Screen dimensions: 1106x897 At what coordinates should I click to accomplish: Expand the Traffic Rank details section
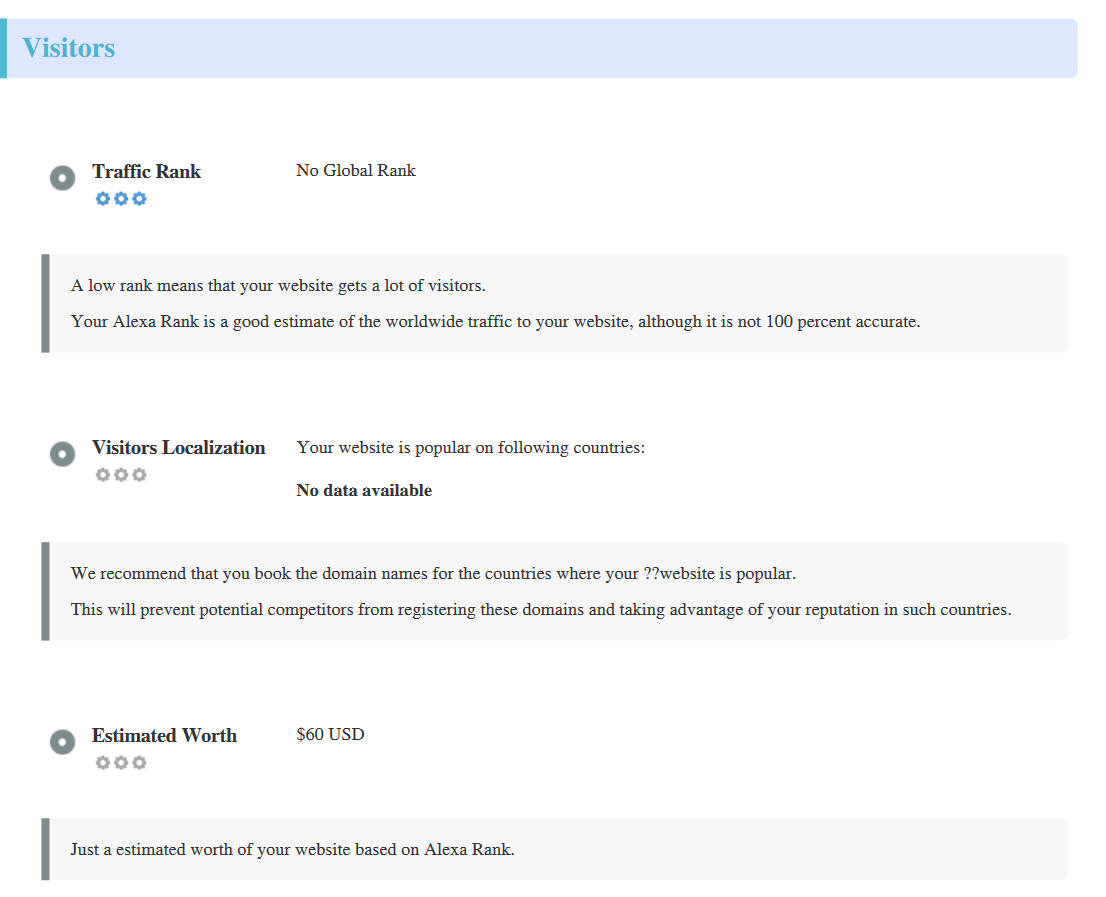coord(146,171)
